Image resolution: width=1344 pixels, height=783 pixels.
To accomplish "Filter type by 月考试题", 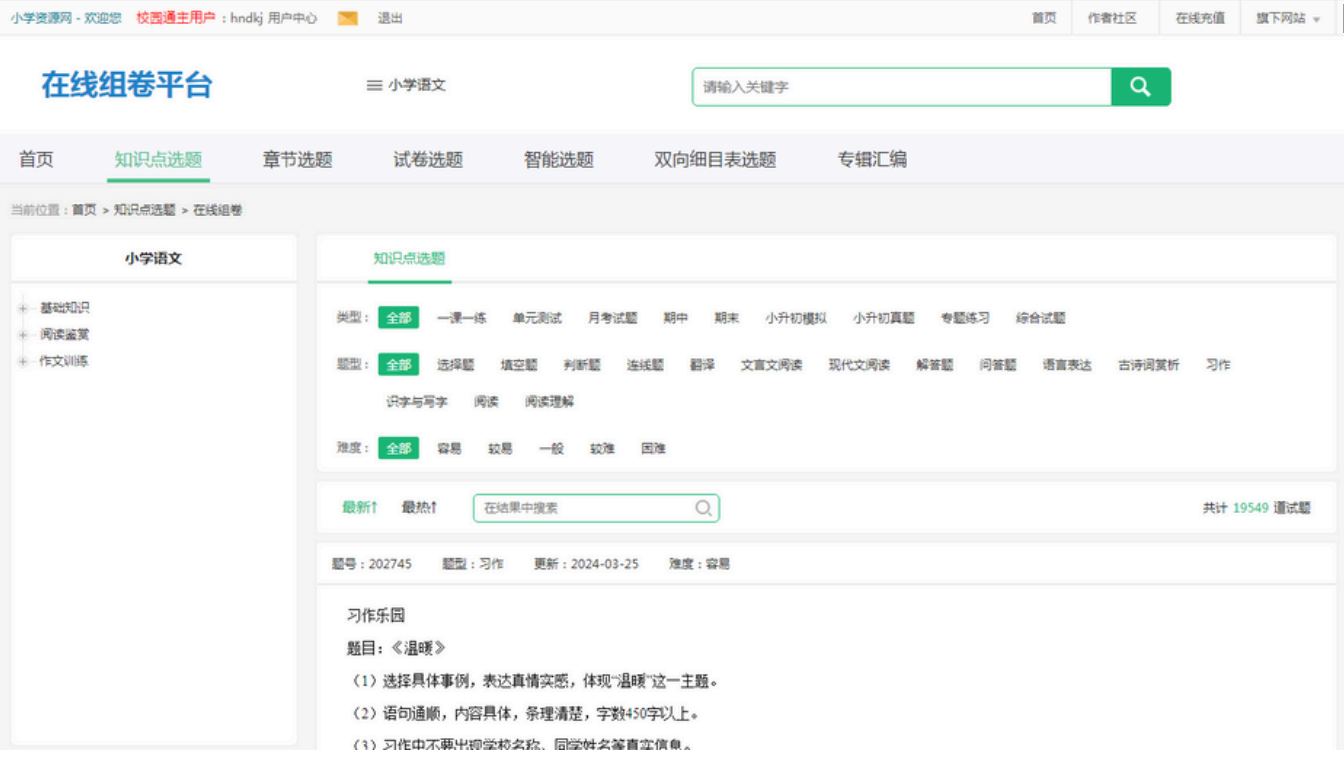I will 612,318.
